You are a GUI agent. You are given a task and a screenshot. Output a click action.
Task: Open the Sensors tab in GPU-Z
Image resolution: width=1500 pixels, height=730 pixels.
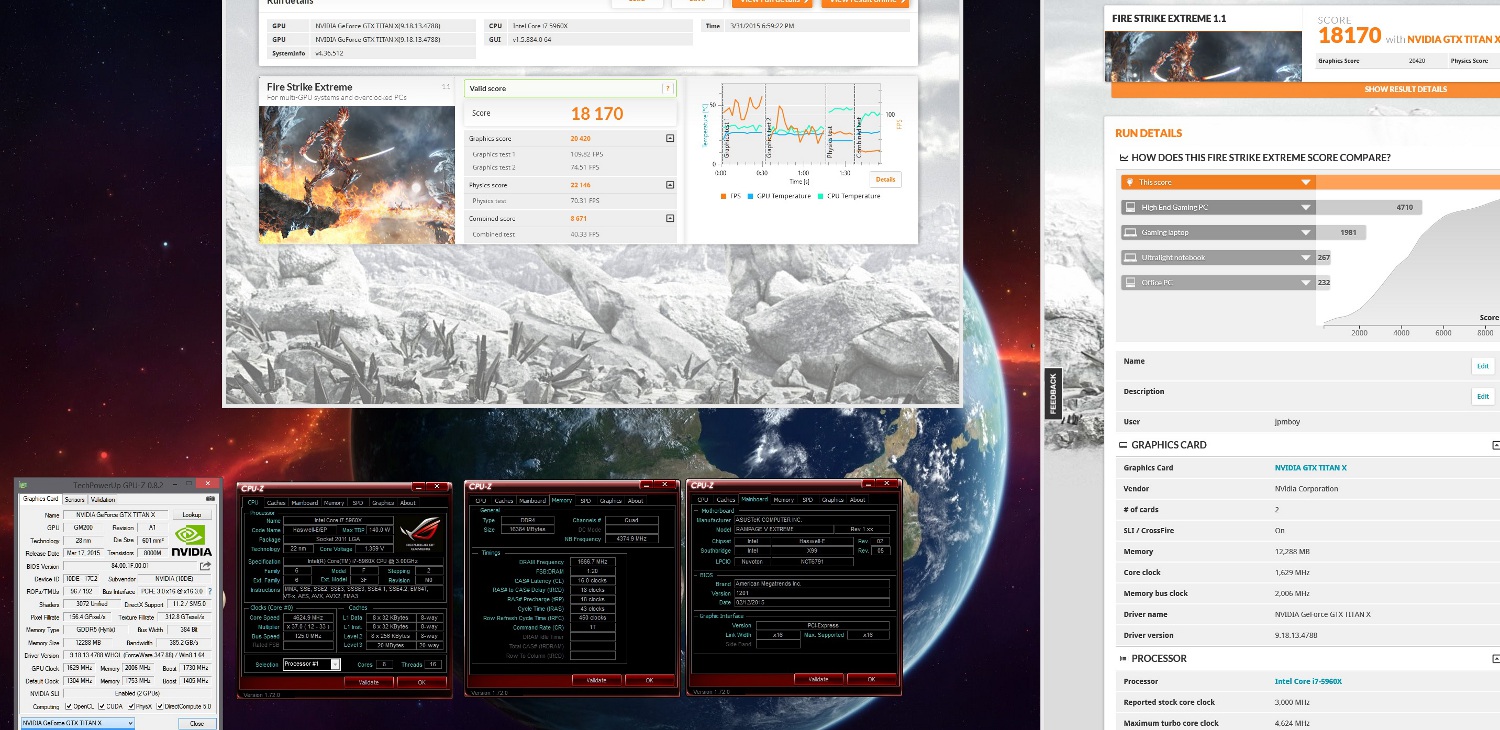(74, 499)
